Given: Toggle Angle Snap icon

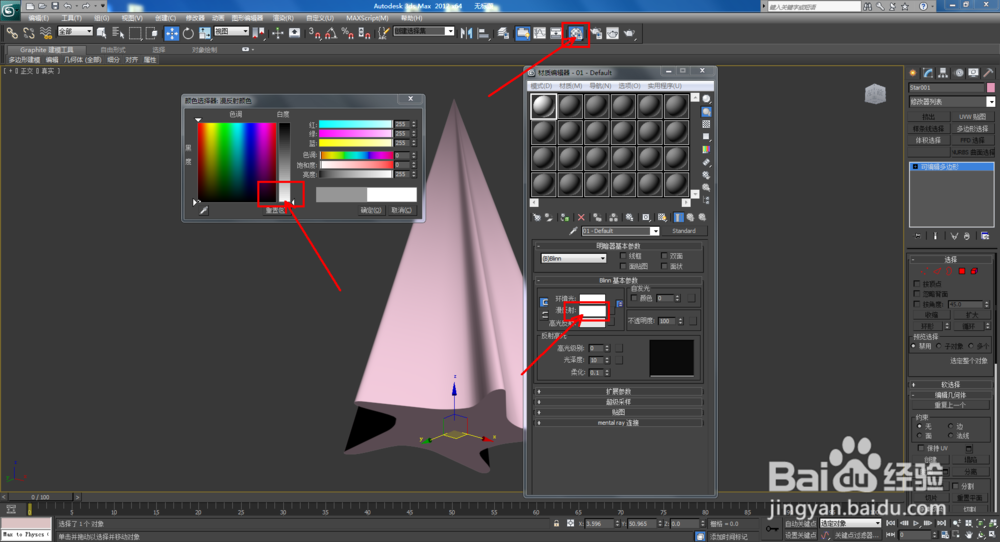Looking at the screenshot, I should pos(331,33).
